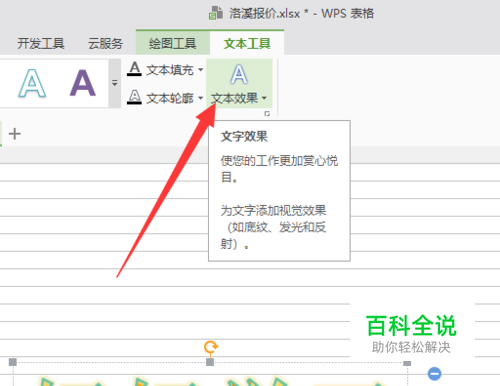The height and width of the screenshot is (386, 500).
Task: Open the text format dialog launcher
Action: (x=267, y=114)
